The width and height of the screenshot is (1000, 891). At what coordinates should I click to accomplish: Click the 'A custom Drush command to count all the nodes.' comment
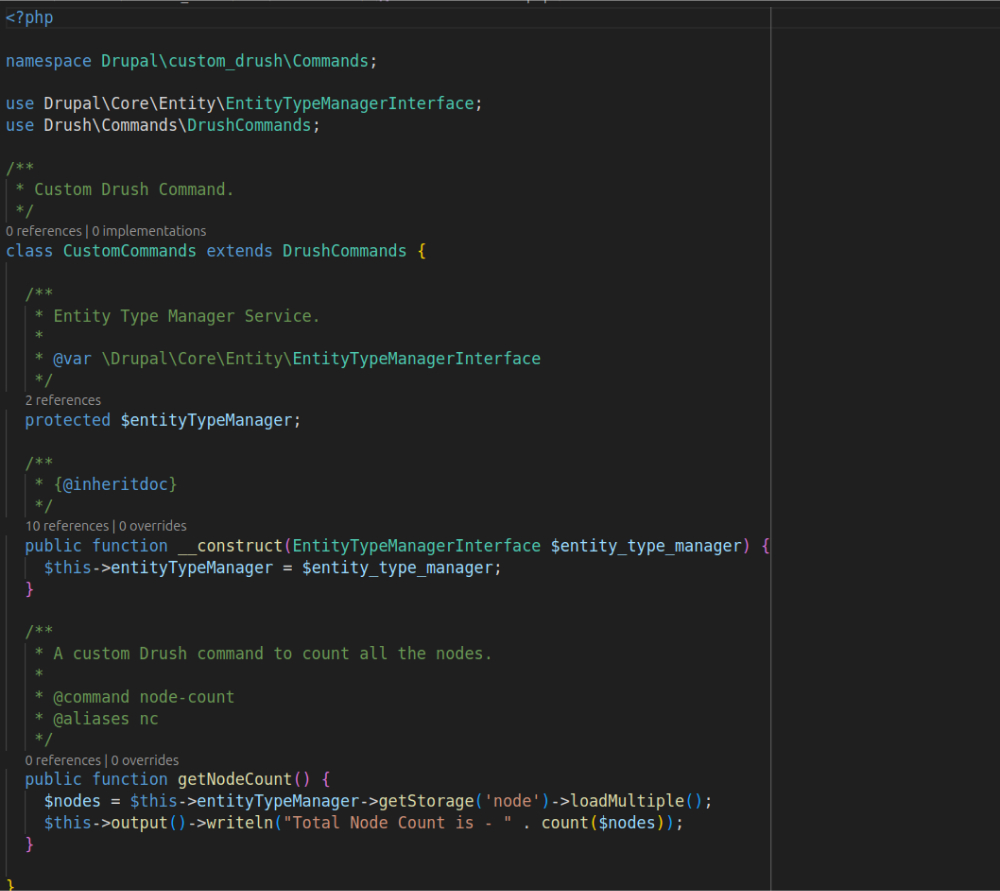[272, 654]
